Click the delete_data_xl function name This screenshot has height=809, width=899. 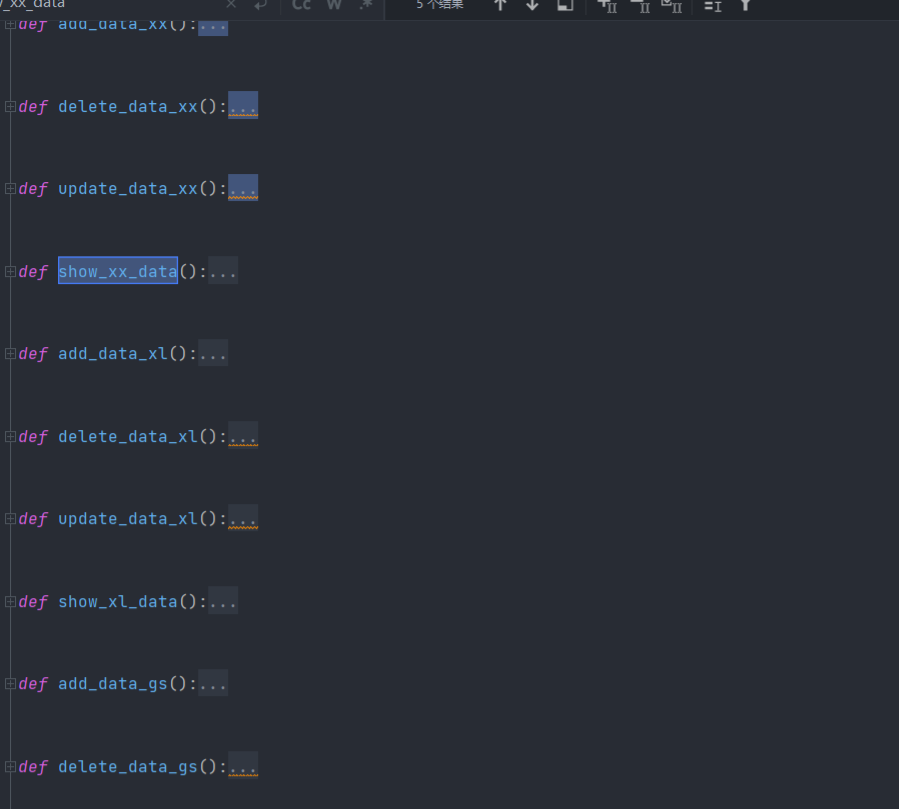coord(128,437)
